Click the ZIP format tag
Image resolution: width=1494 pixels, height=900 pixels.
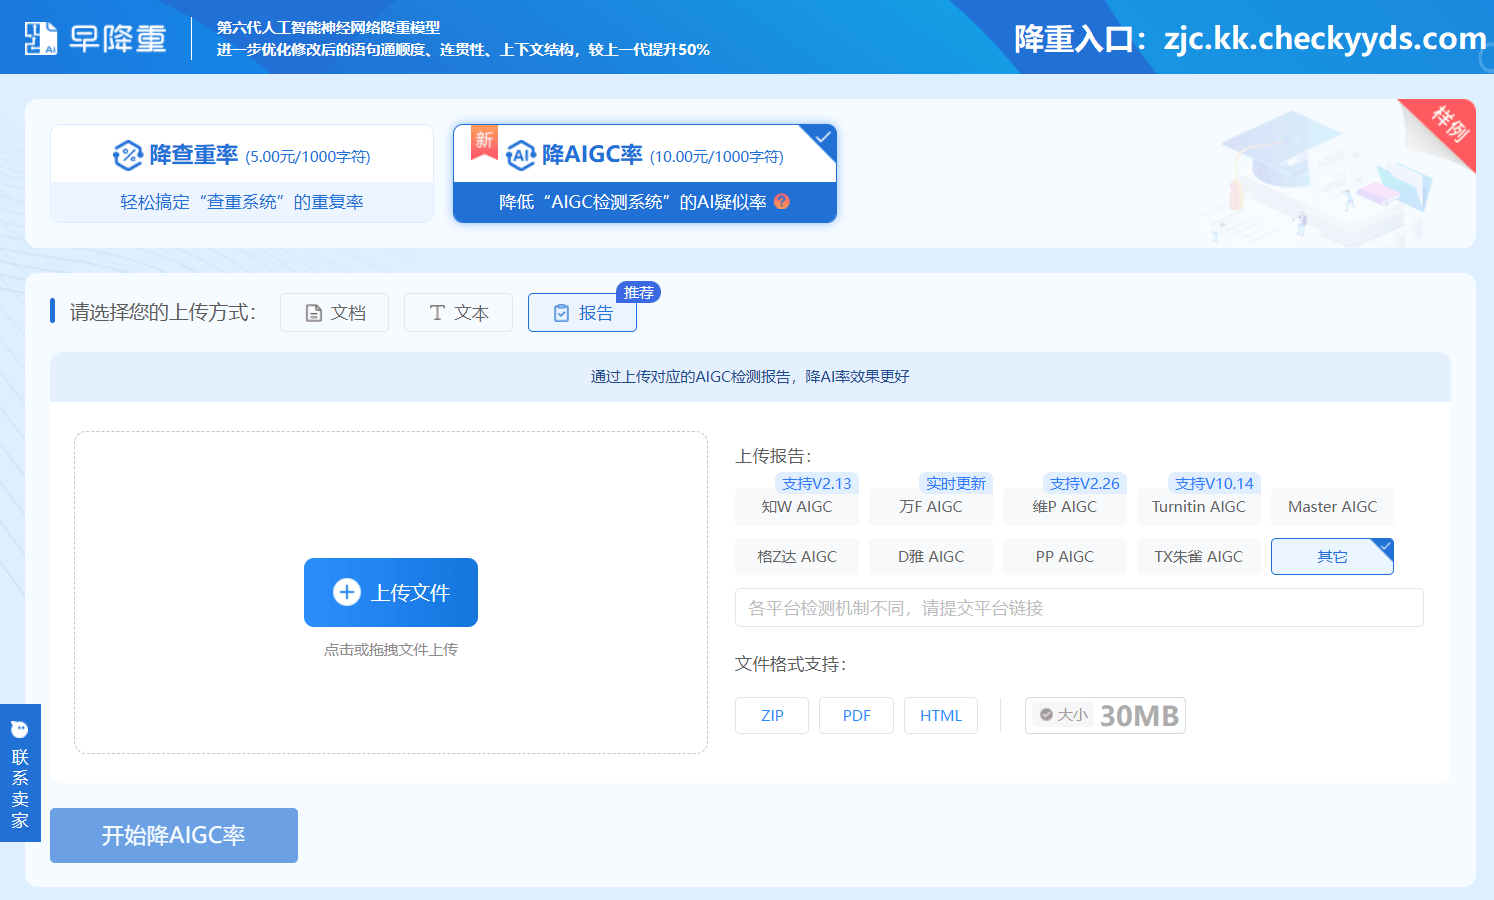click(772, 716)
